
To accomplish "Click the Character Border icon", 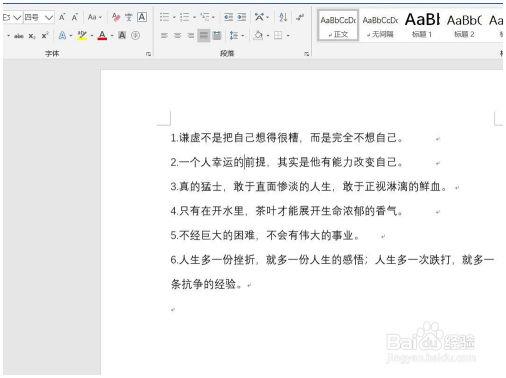I will 142,17.
